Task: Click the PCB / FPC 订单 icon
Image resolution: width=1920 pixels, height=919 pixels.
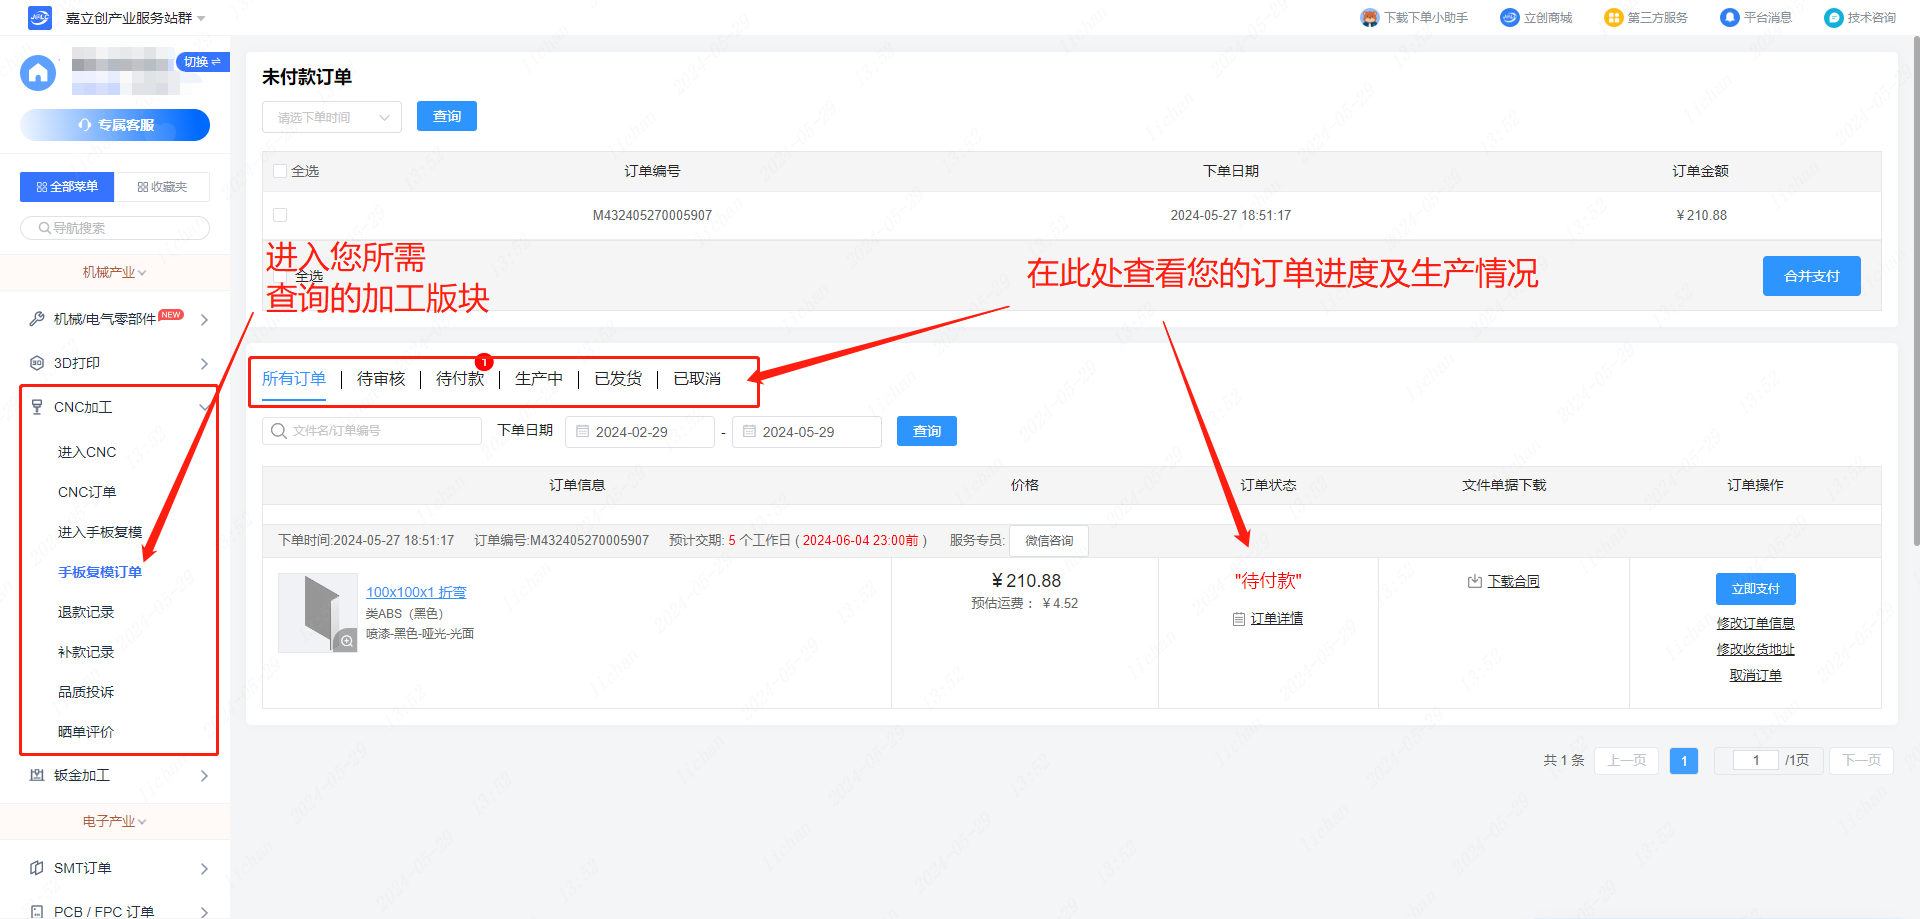Action: click(x=37, y=911)
